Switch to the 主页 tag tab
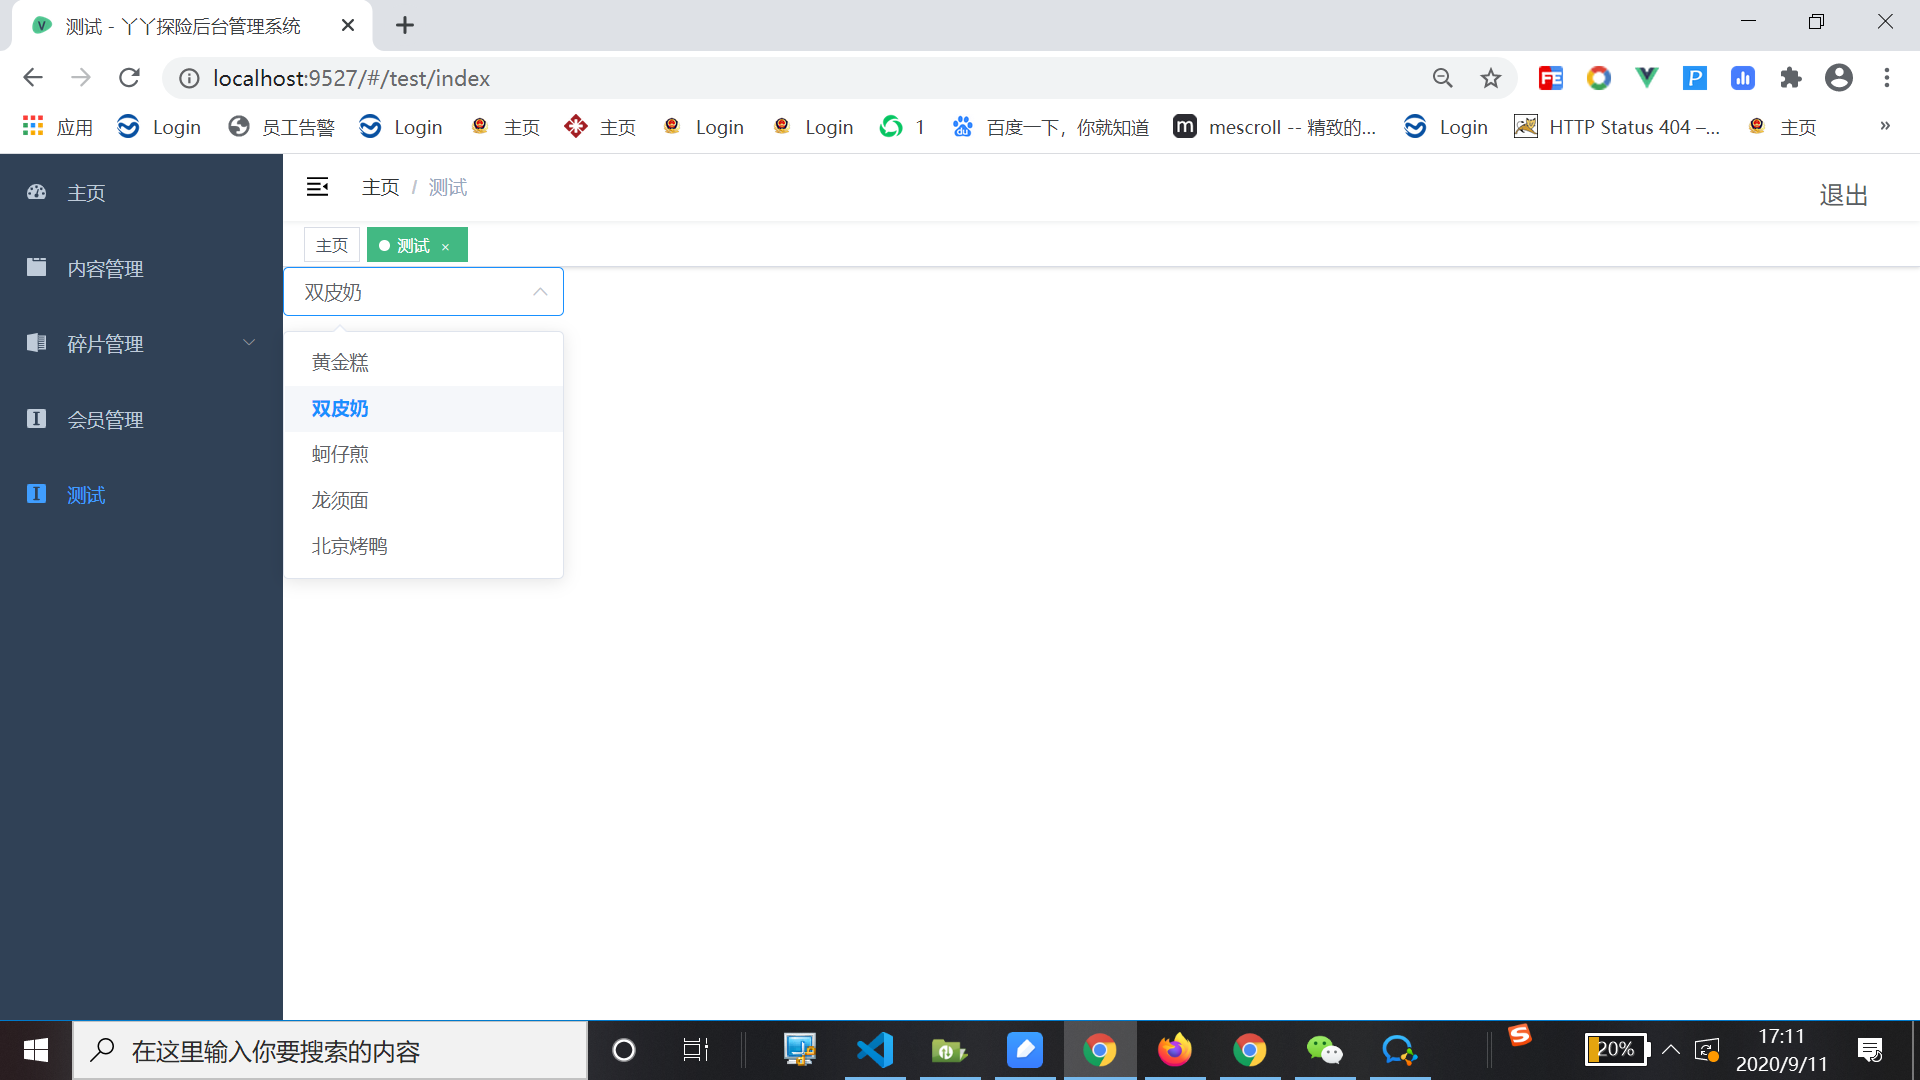Viewport: 1920px width, 1080px height. (331, 244)
